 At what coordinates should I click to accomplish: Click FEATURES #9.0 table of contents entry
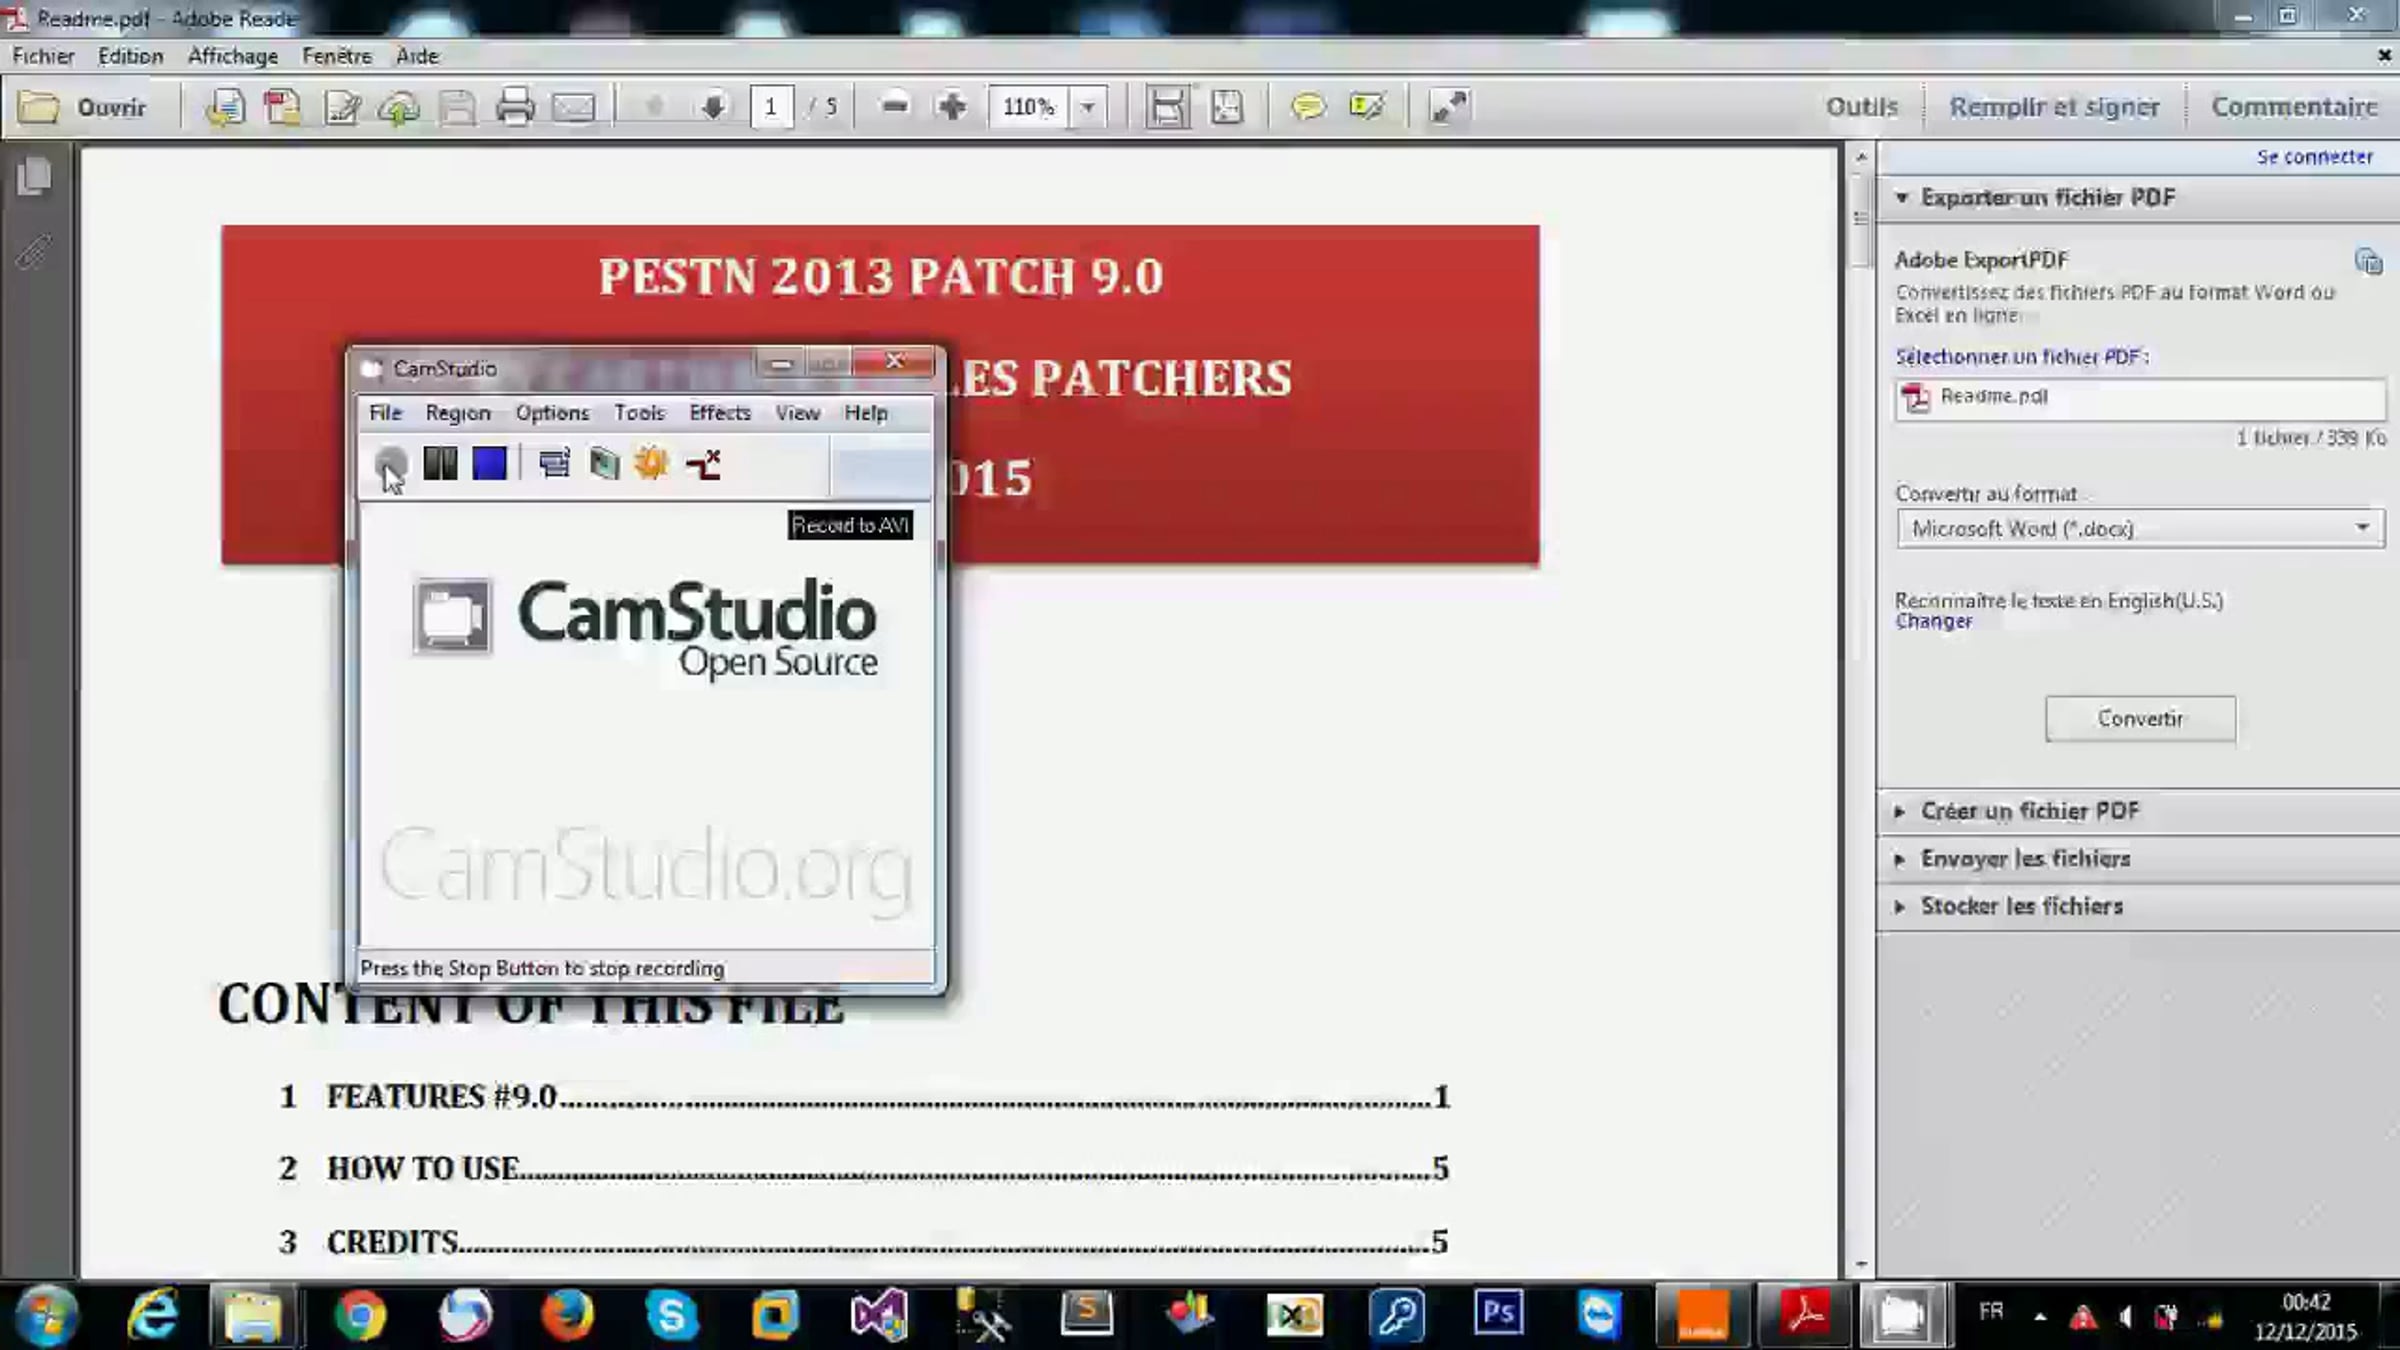pos(864,1097)
